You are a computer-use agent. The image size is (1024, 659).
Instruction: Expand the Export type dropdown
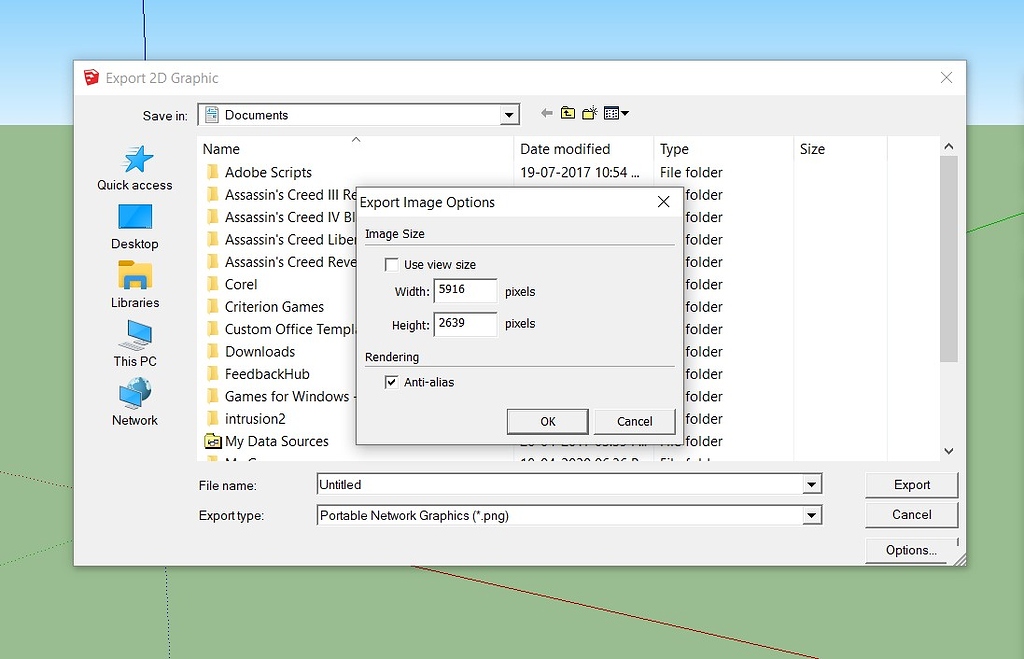click(x=811, y=515)
